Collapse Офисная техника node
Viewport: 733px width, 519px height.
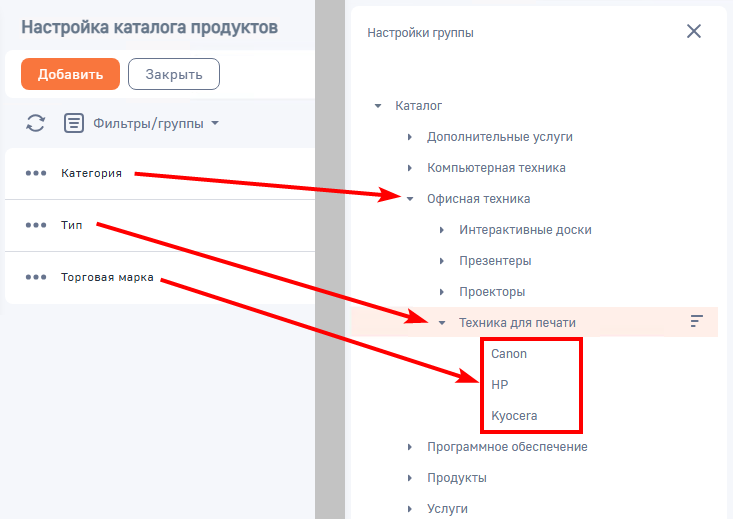pos(410,199)
